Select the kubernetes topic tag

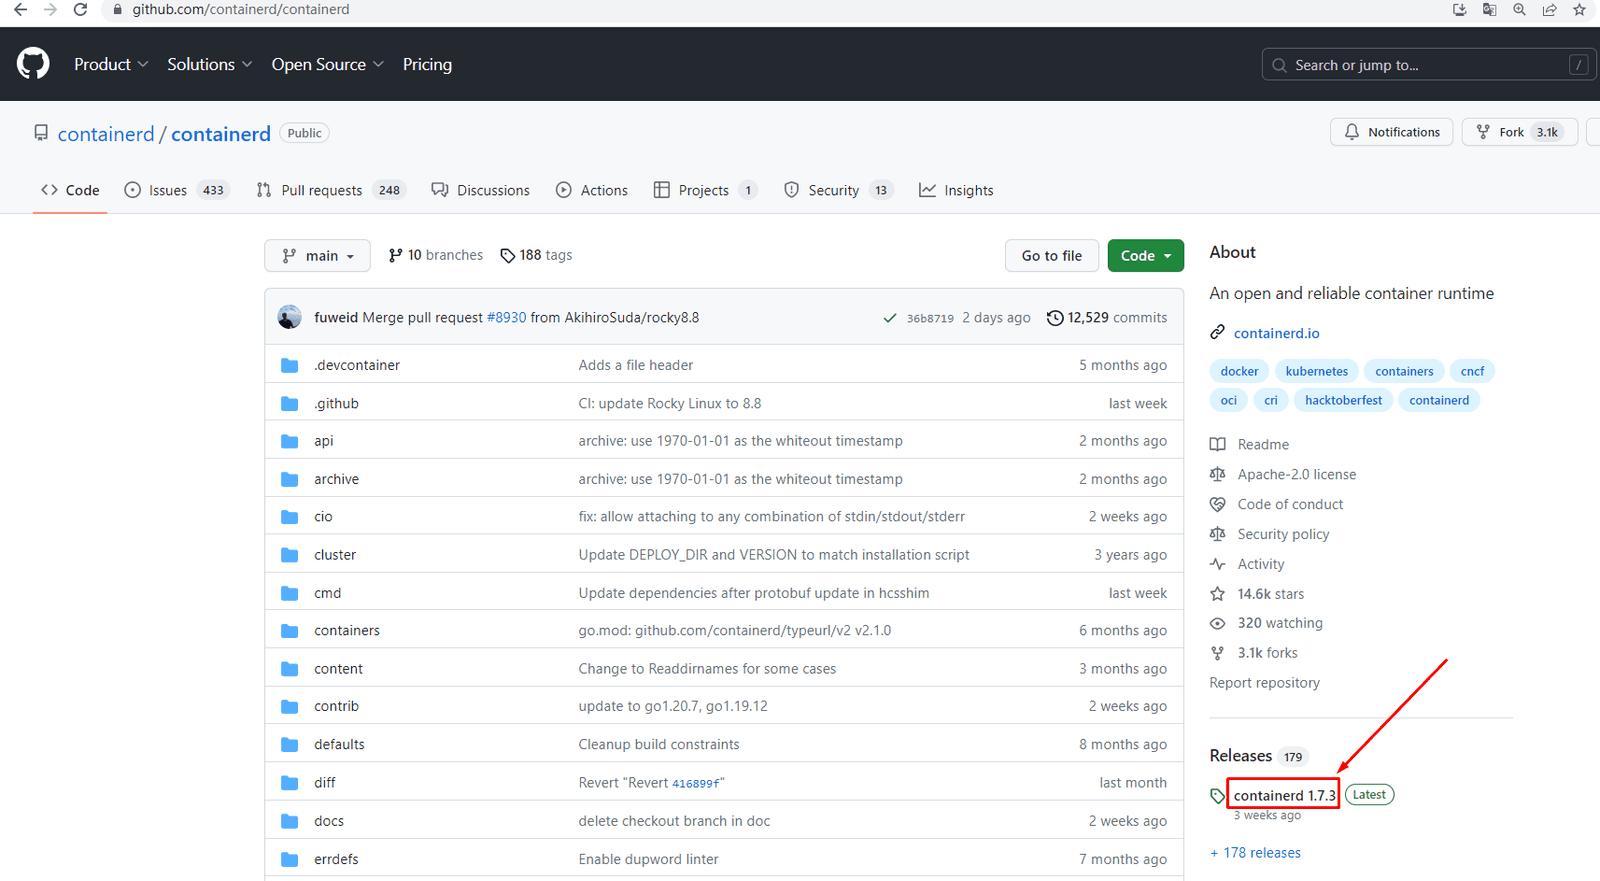pos(1317,371)
